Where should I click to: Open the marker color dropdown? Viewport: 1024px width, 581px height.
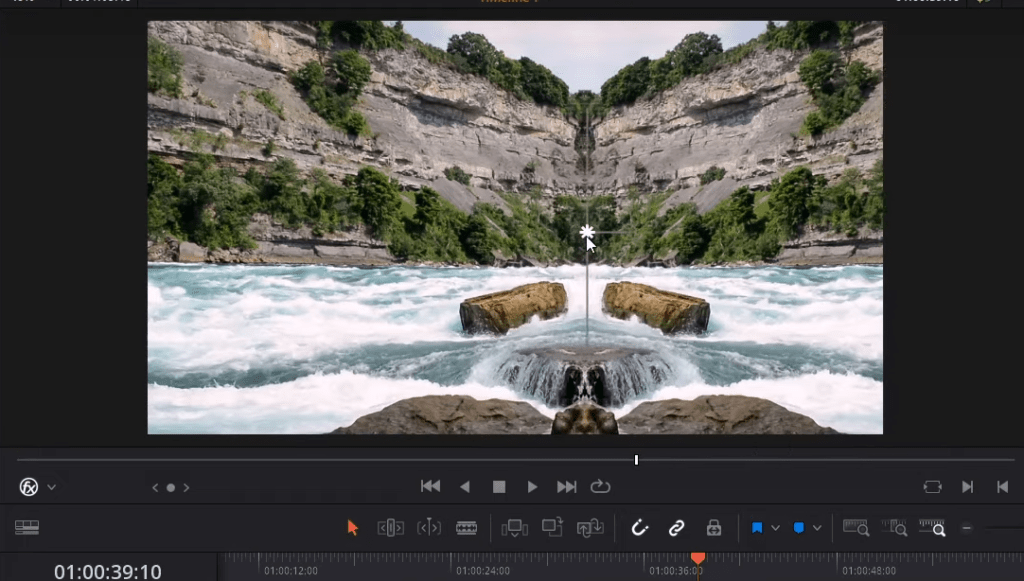pyautogui.click(x=817, y=528)
